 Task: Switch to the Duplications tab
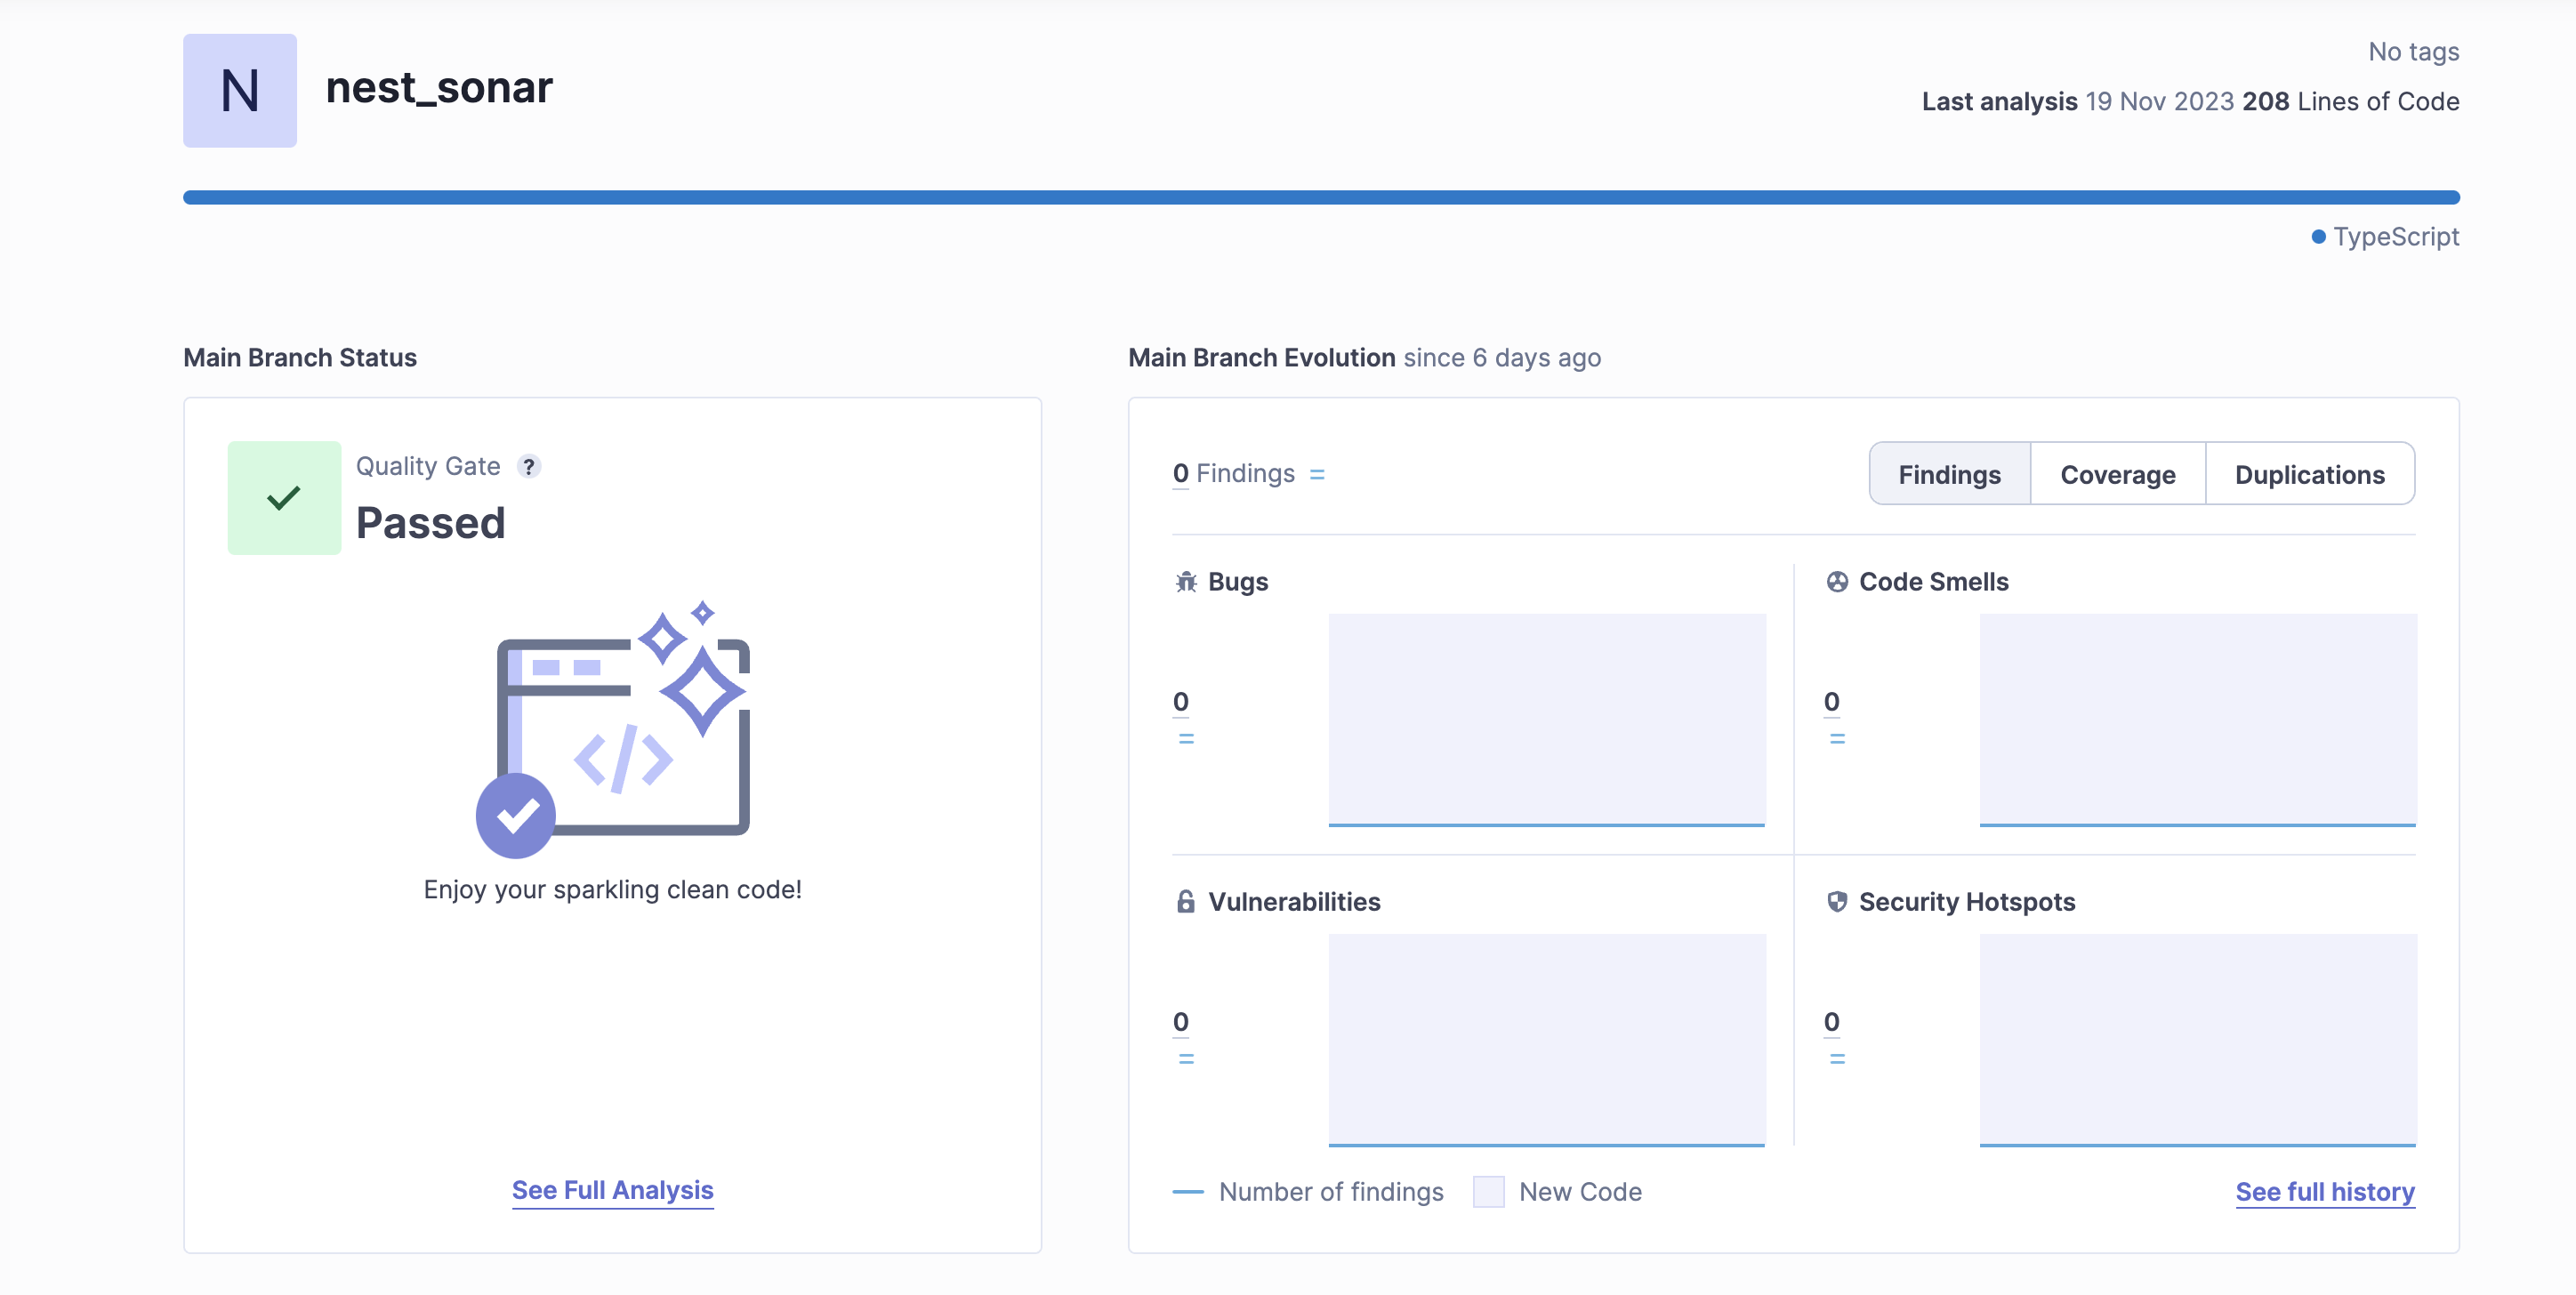click(2309, 474)
